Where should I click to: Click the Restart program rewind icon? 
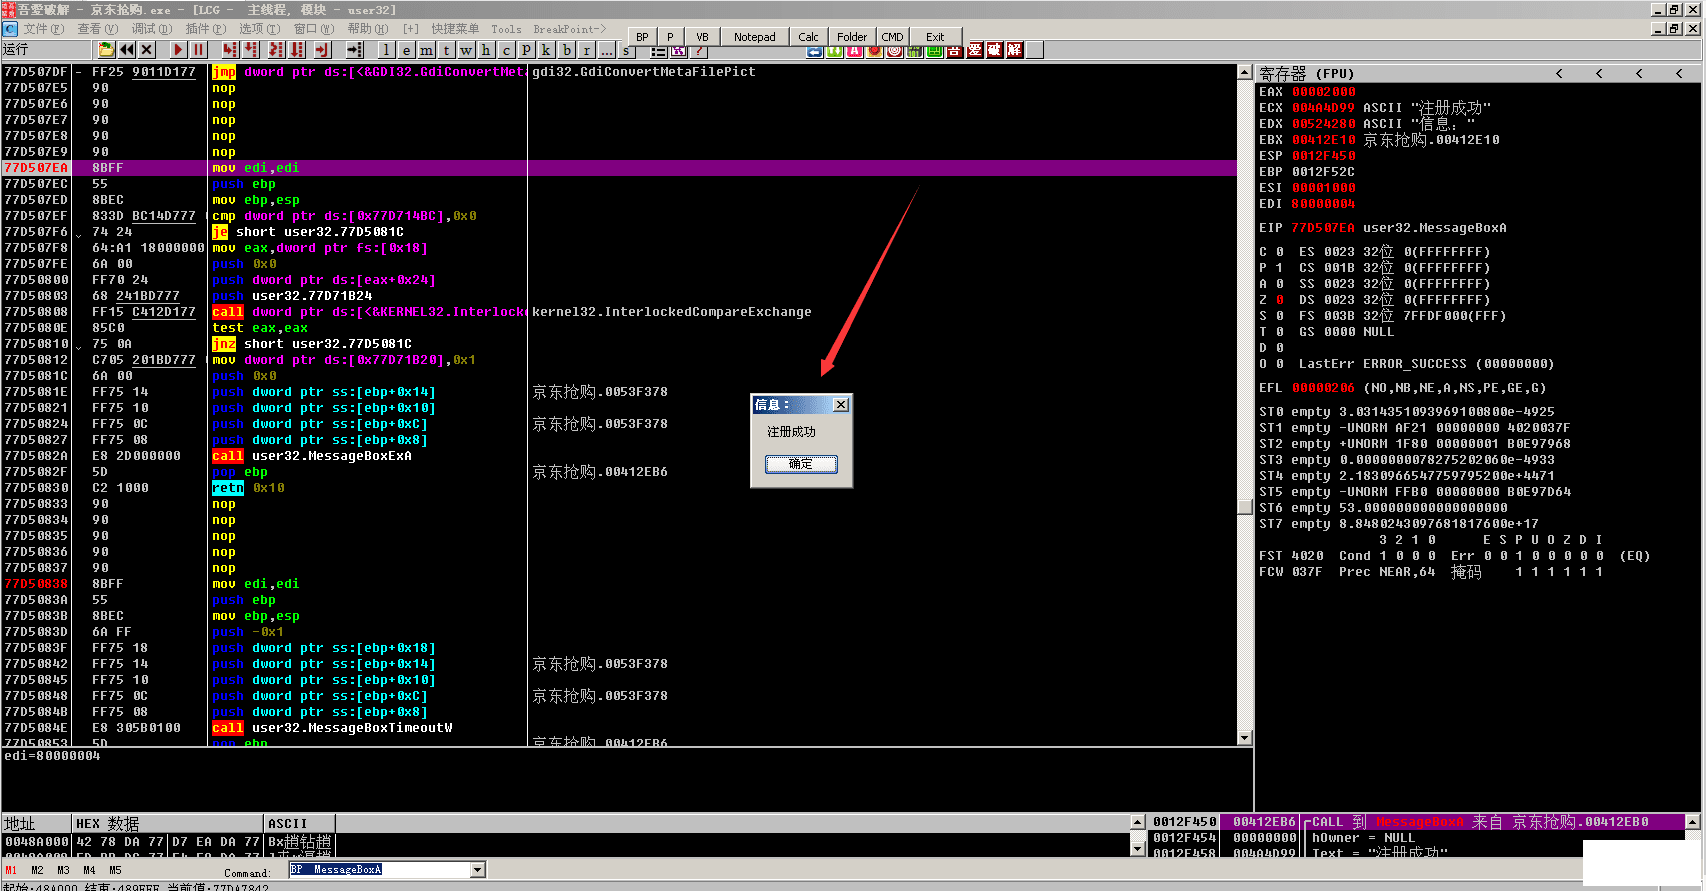(127, 49)
